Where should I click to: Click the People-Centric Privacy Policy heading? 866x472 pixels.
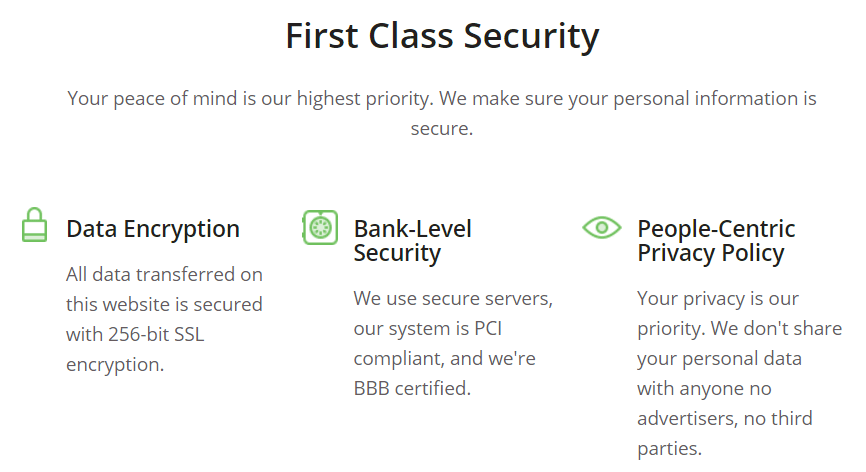coord(716,241)
